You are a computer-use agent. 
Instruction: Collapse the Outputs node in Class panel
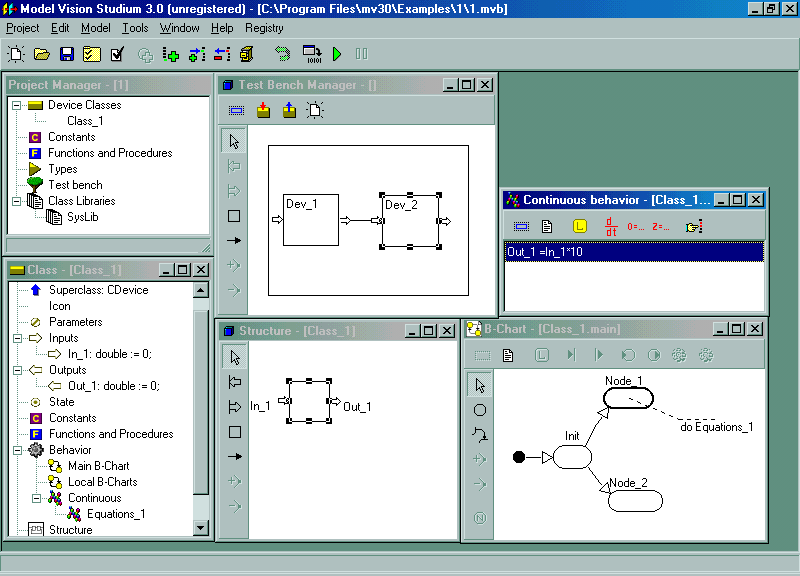click(x=18, y=370)
